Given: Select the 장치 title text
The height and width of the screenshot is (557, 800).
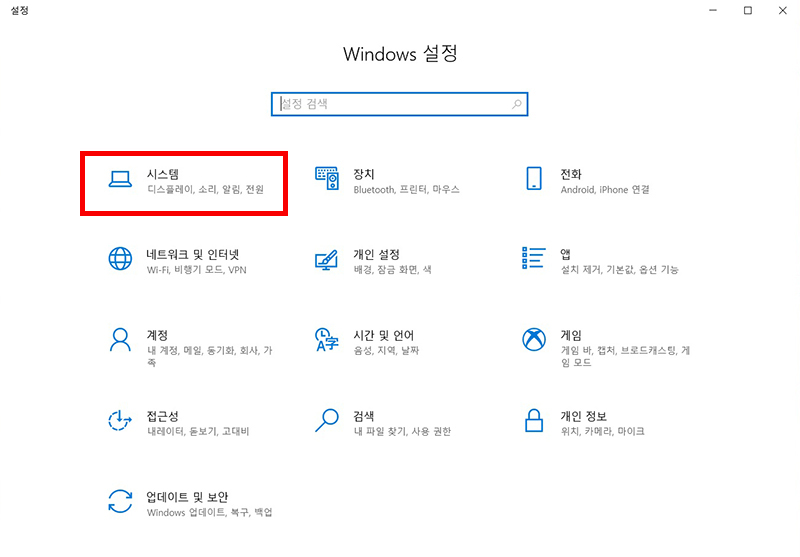Looking at the screenshot, I should 364,174.
